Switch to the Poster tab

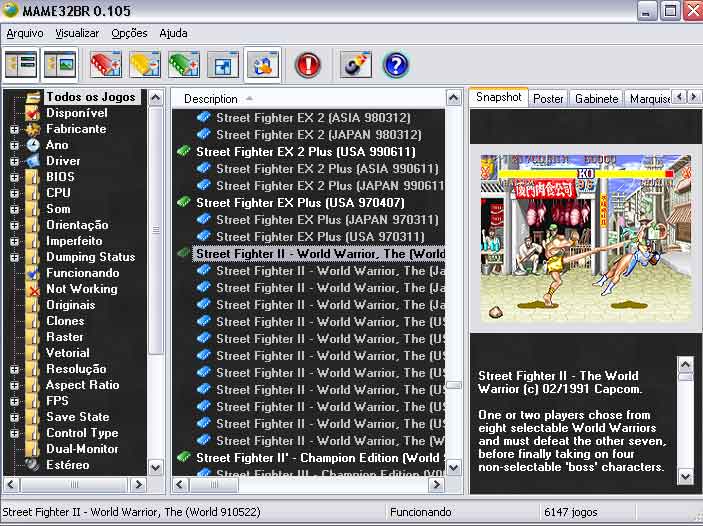548,99
